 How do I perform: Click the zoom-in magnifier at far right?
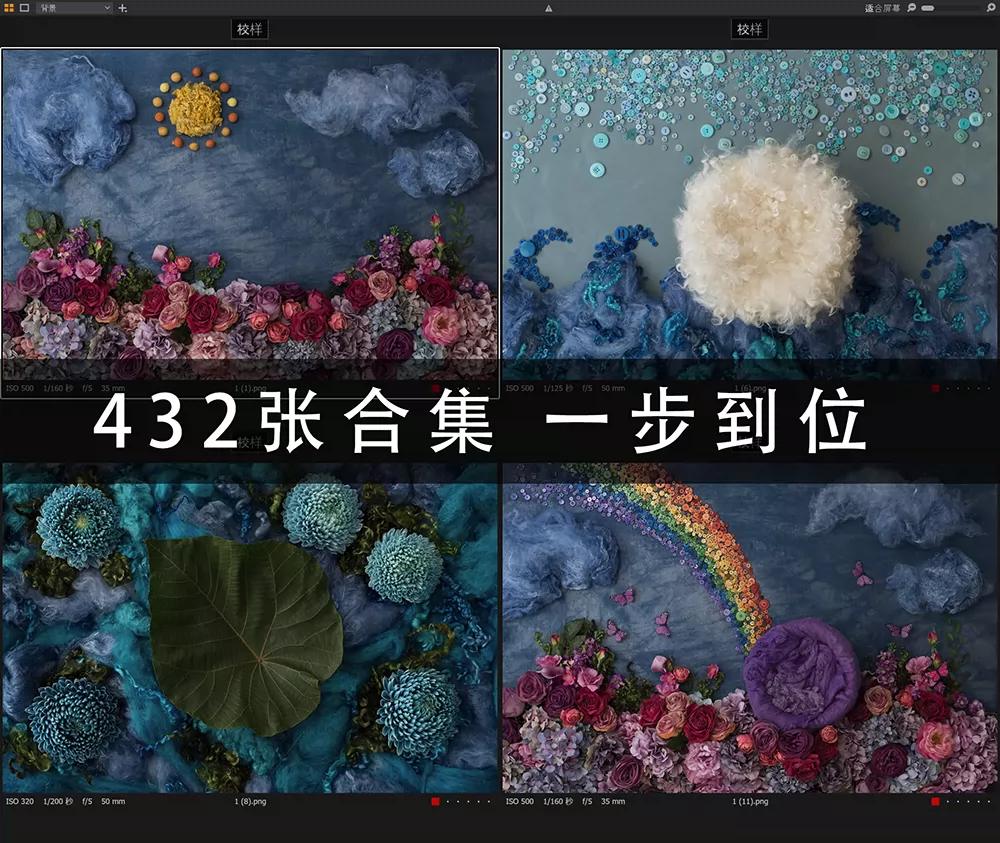tap(992, 8)
